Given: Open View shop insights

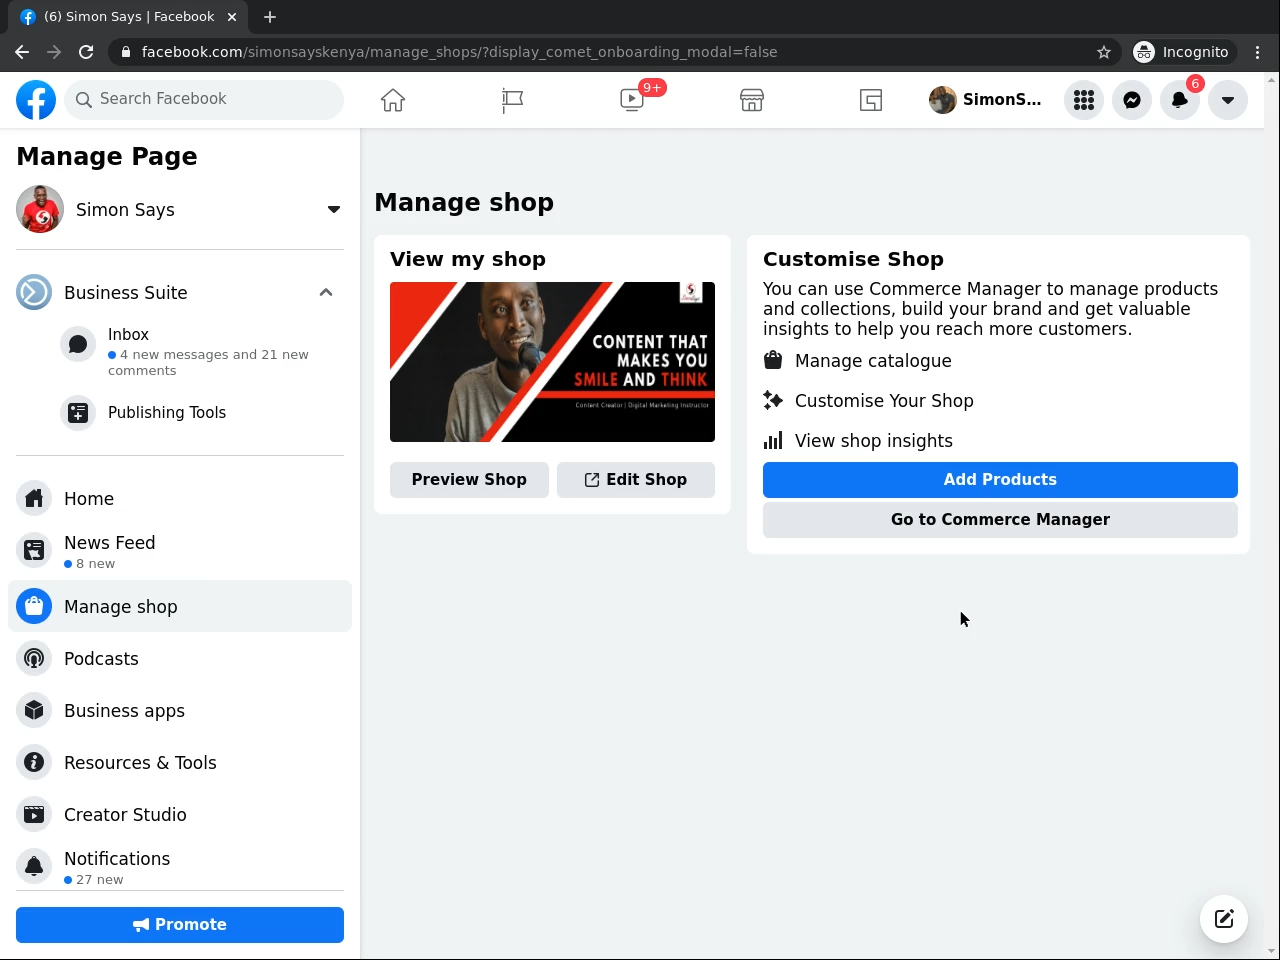Looking at the screenshot, I should pyautogui.click(x=858, y=441).
